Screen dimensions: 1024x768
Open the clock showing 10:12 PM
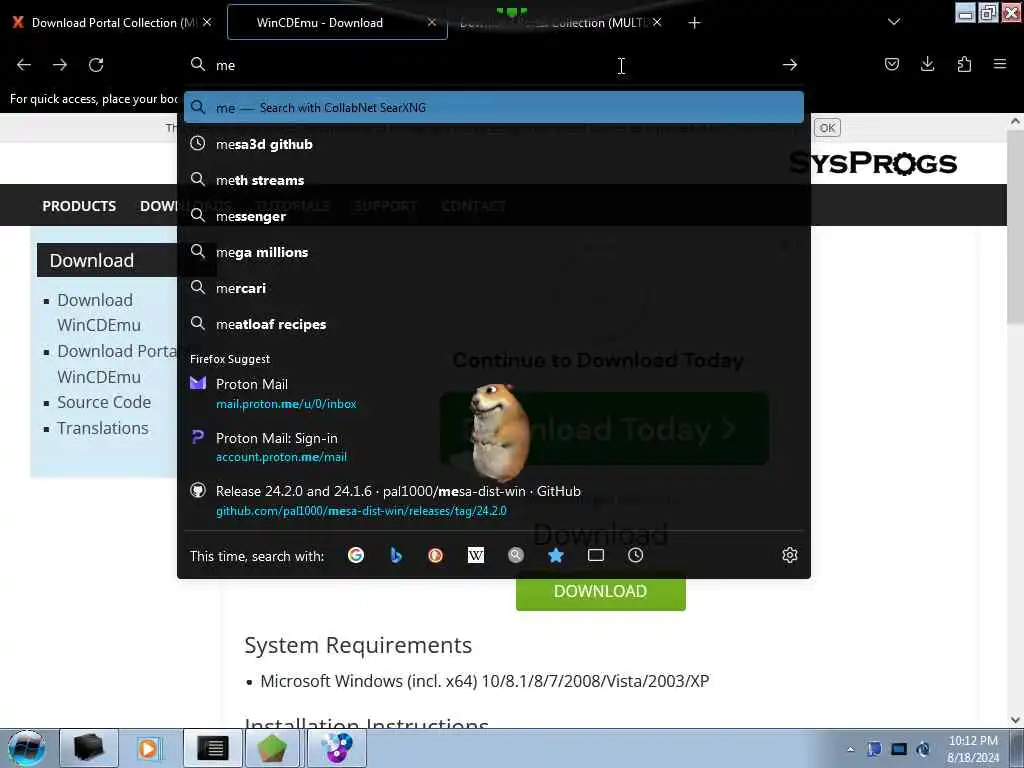click(973, 748)
